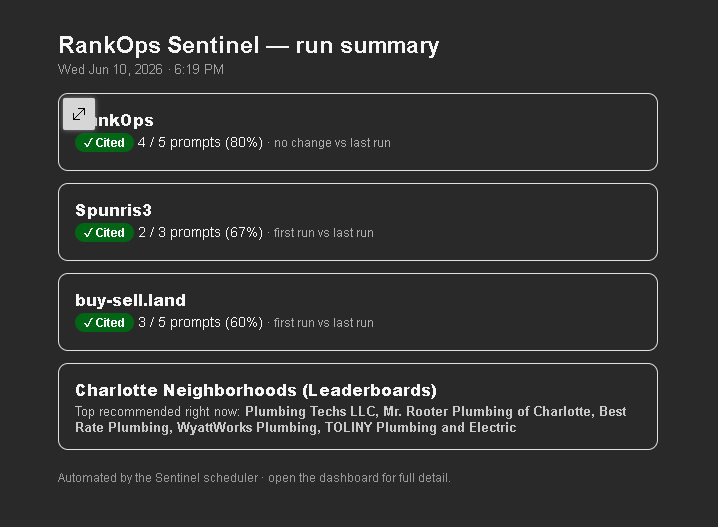This screenshot has height=527, width=718.
Task: Click the 2 / 3 prompts (67%) text
Action: coord(201,233)
